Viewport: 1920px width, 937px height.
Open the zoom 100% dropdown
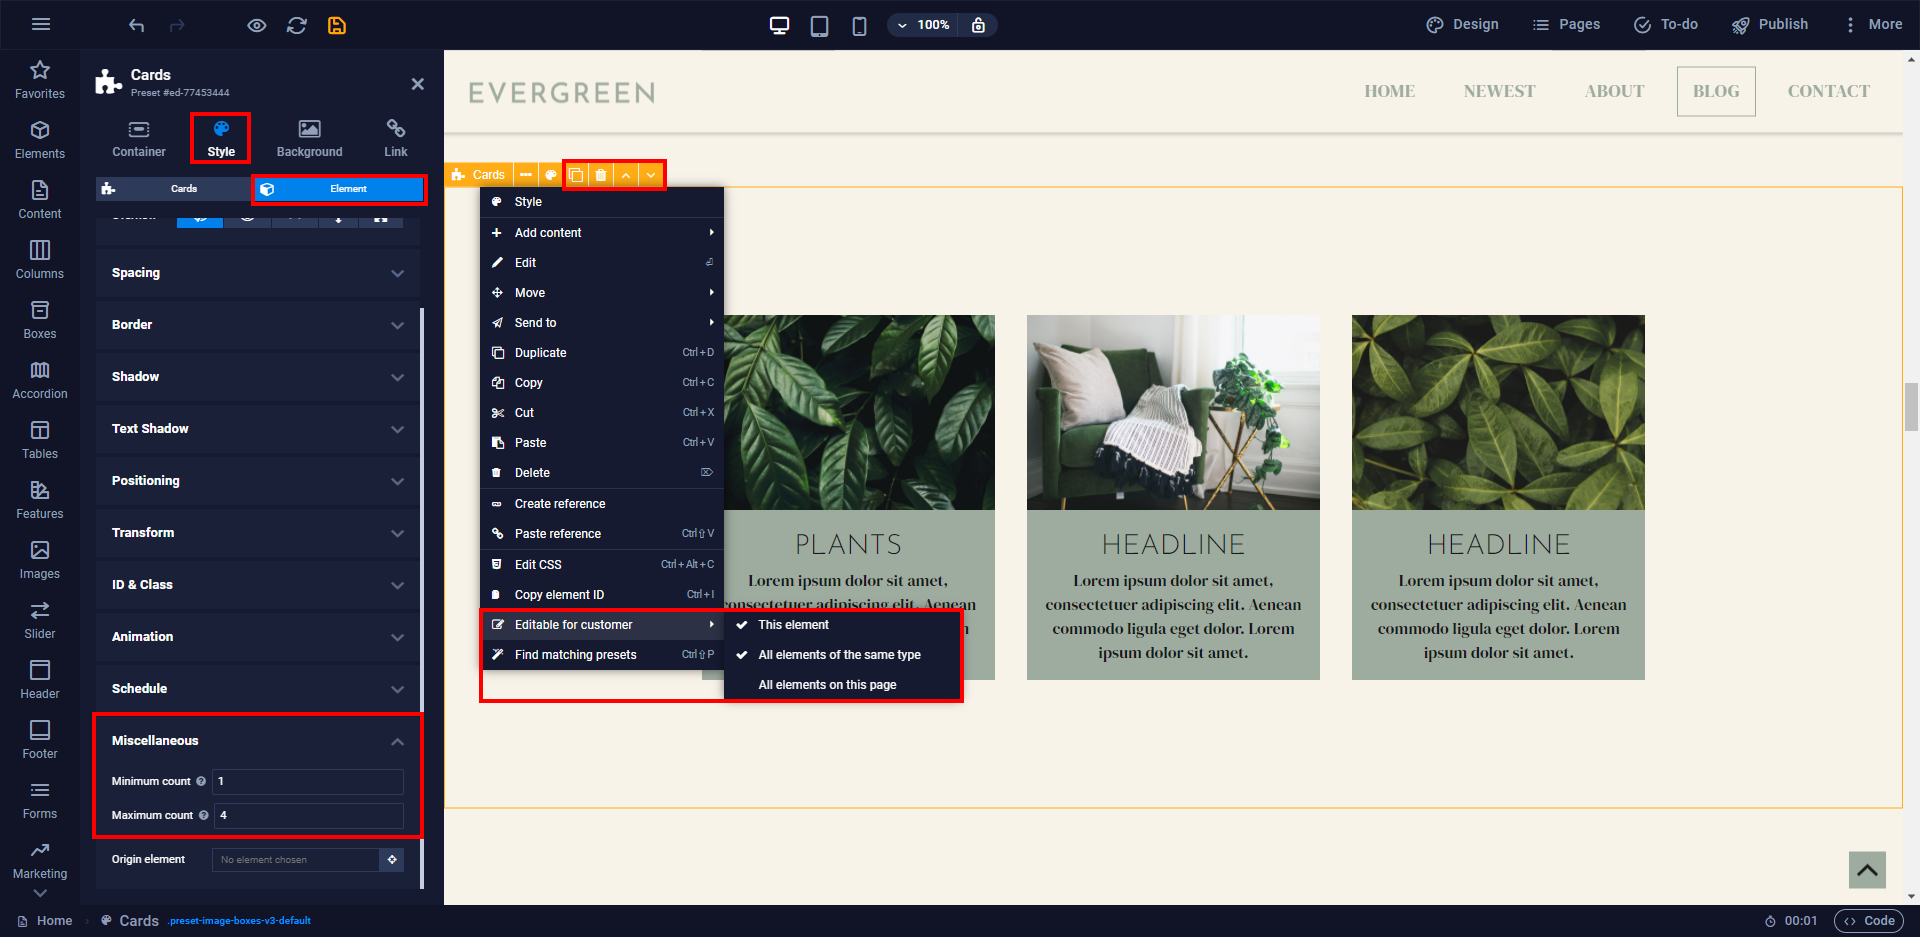[923, 25]
